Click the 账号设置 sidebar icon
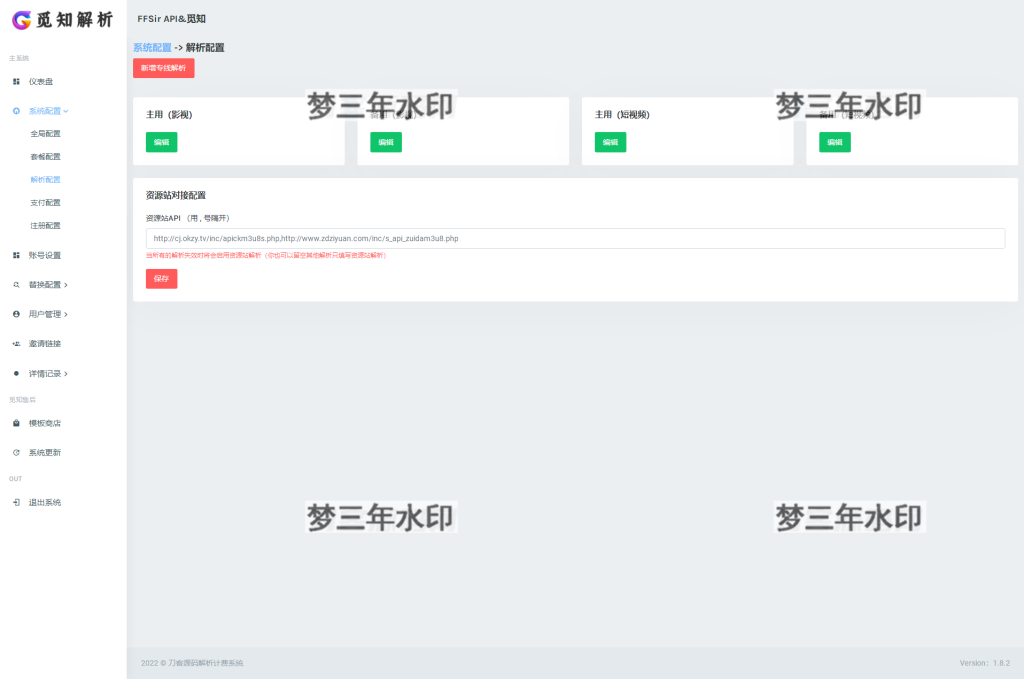This screenshot has width=1024, height=679. [x=16, y=255]
